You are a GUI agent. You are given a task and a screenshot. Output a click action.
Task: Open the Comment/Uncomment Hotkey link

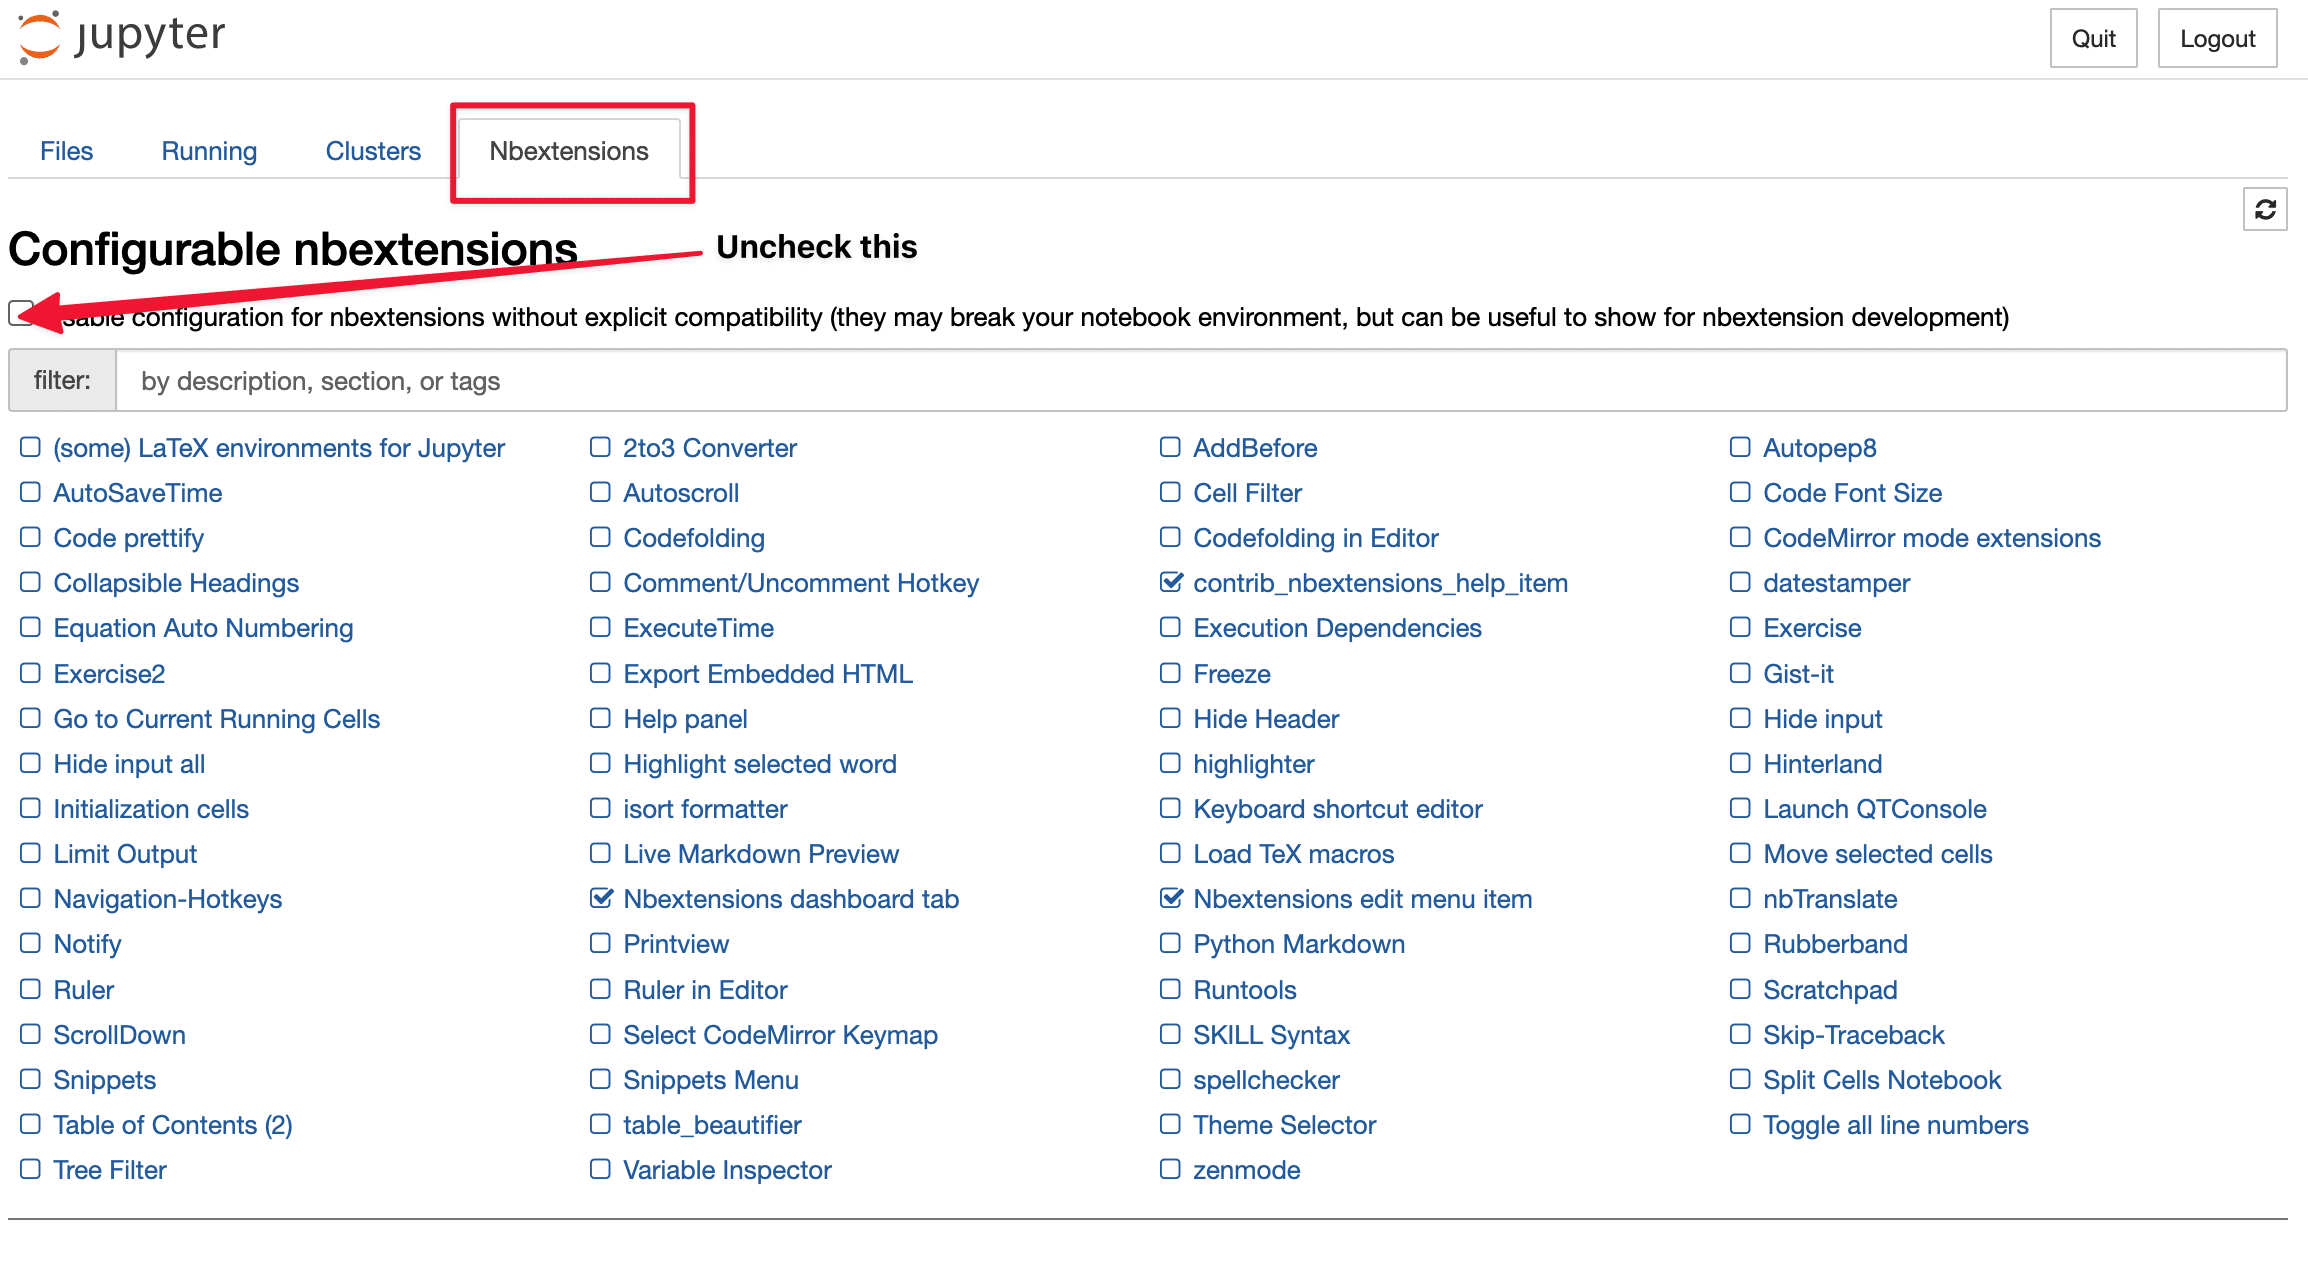click(801, 583)
